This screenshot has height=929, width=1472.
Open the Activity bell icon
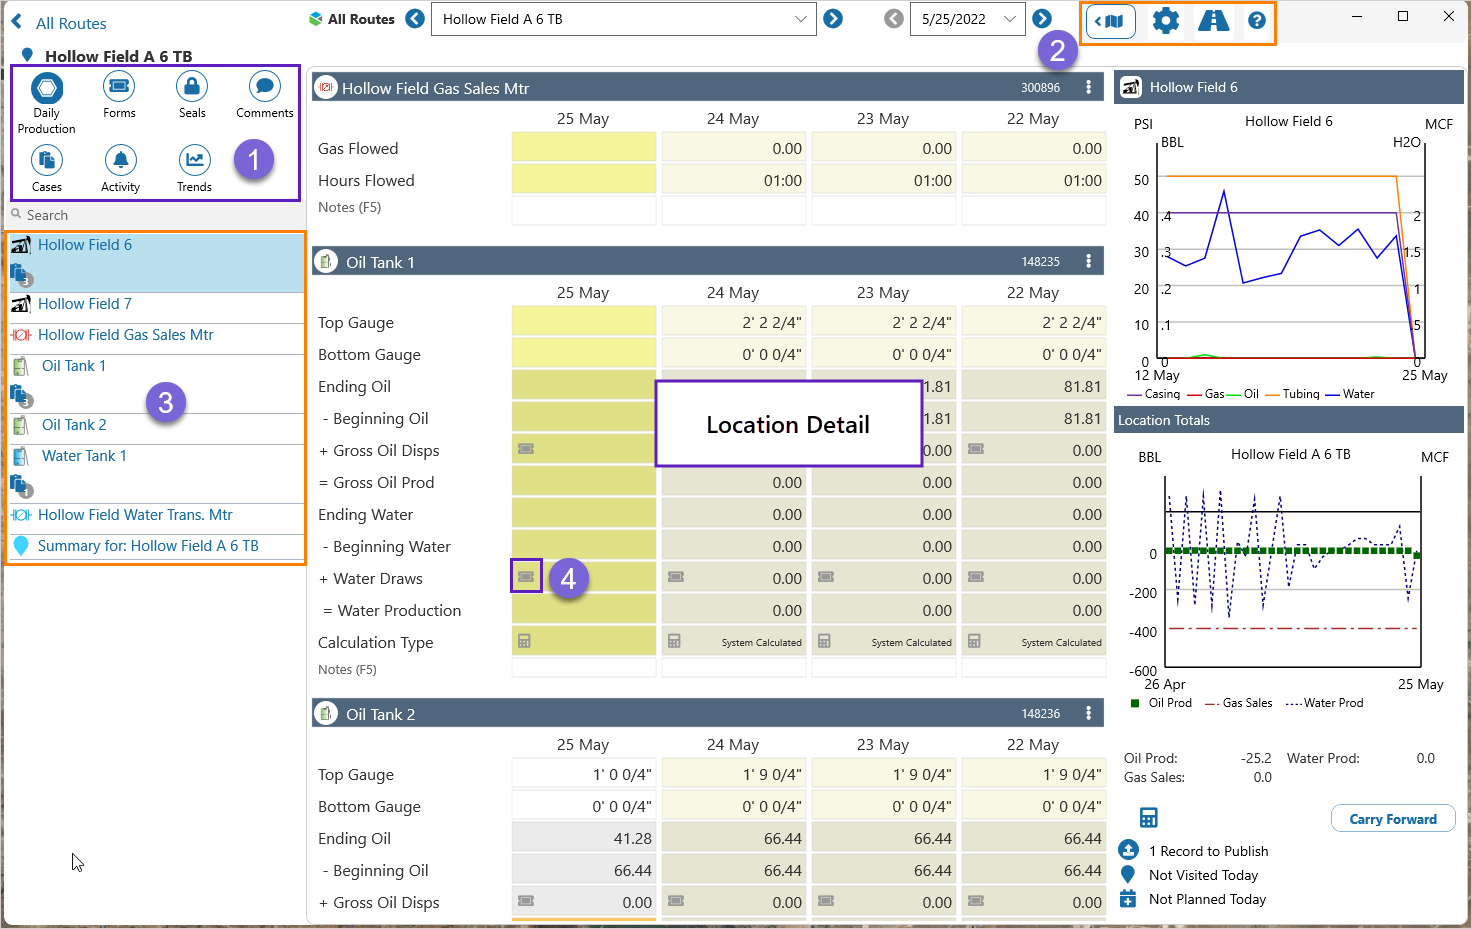click(120, 161)
